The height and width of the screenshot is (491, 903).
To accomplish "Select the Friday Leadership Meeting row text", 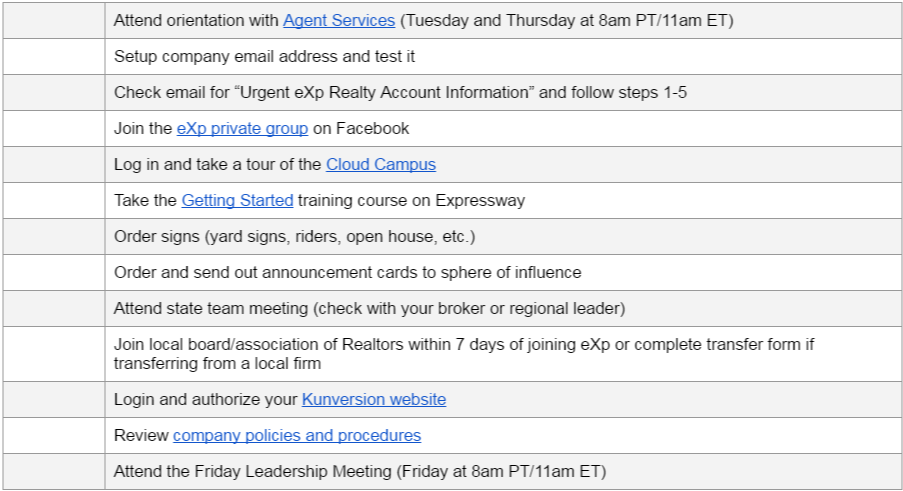I will coord(360,471).
